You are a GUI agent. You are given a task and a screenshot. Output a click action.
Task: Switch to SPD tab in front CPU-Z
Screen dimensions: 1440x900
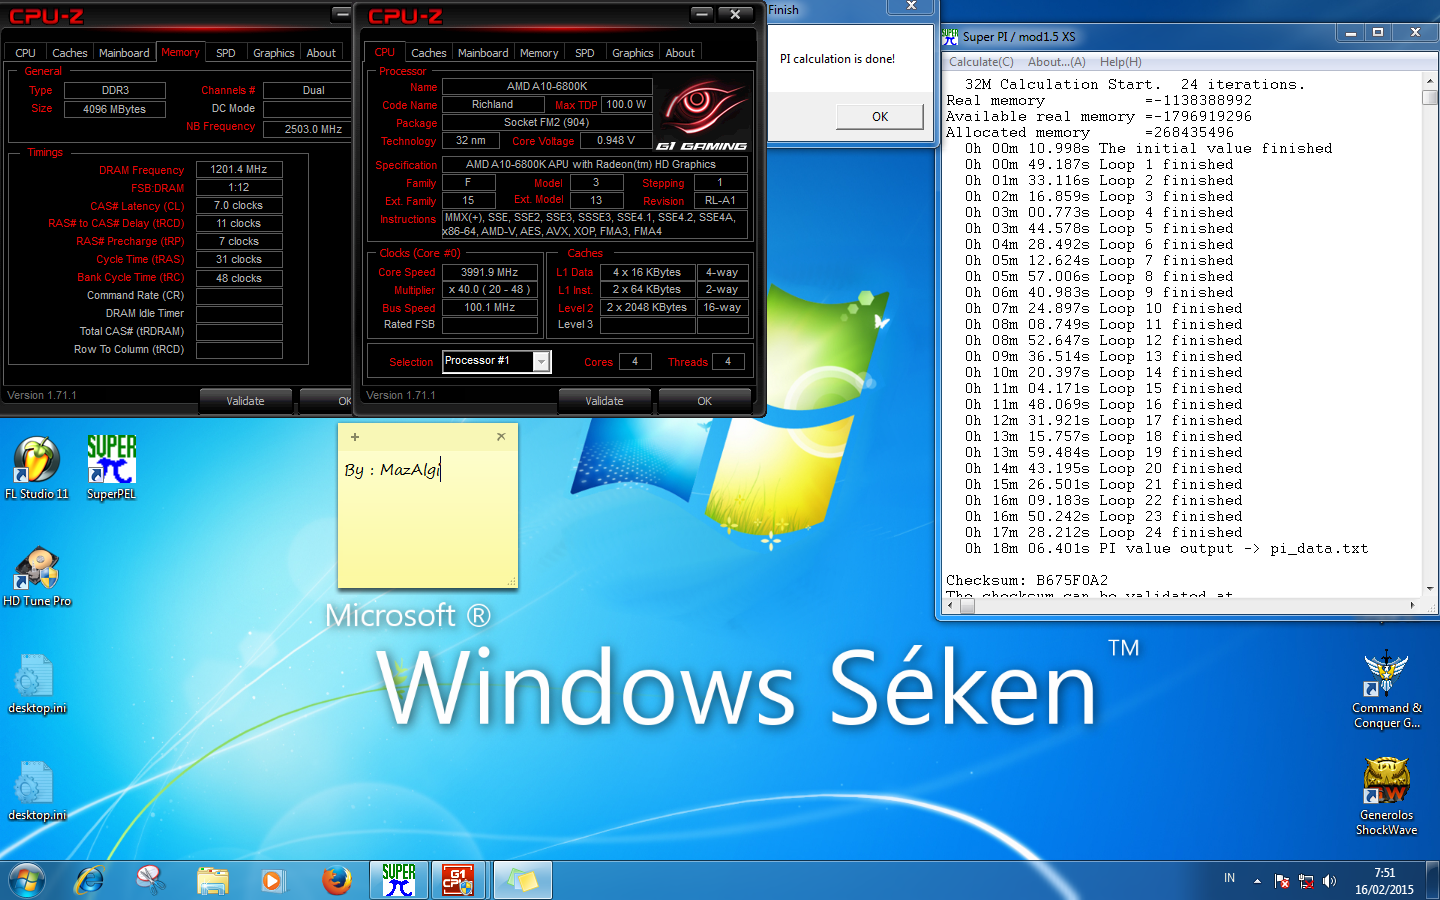pyautogui.click(x=585, y=53)
